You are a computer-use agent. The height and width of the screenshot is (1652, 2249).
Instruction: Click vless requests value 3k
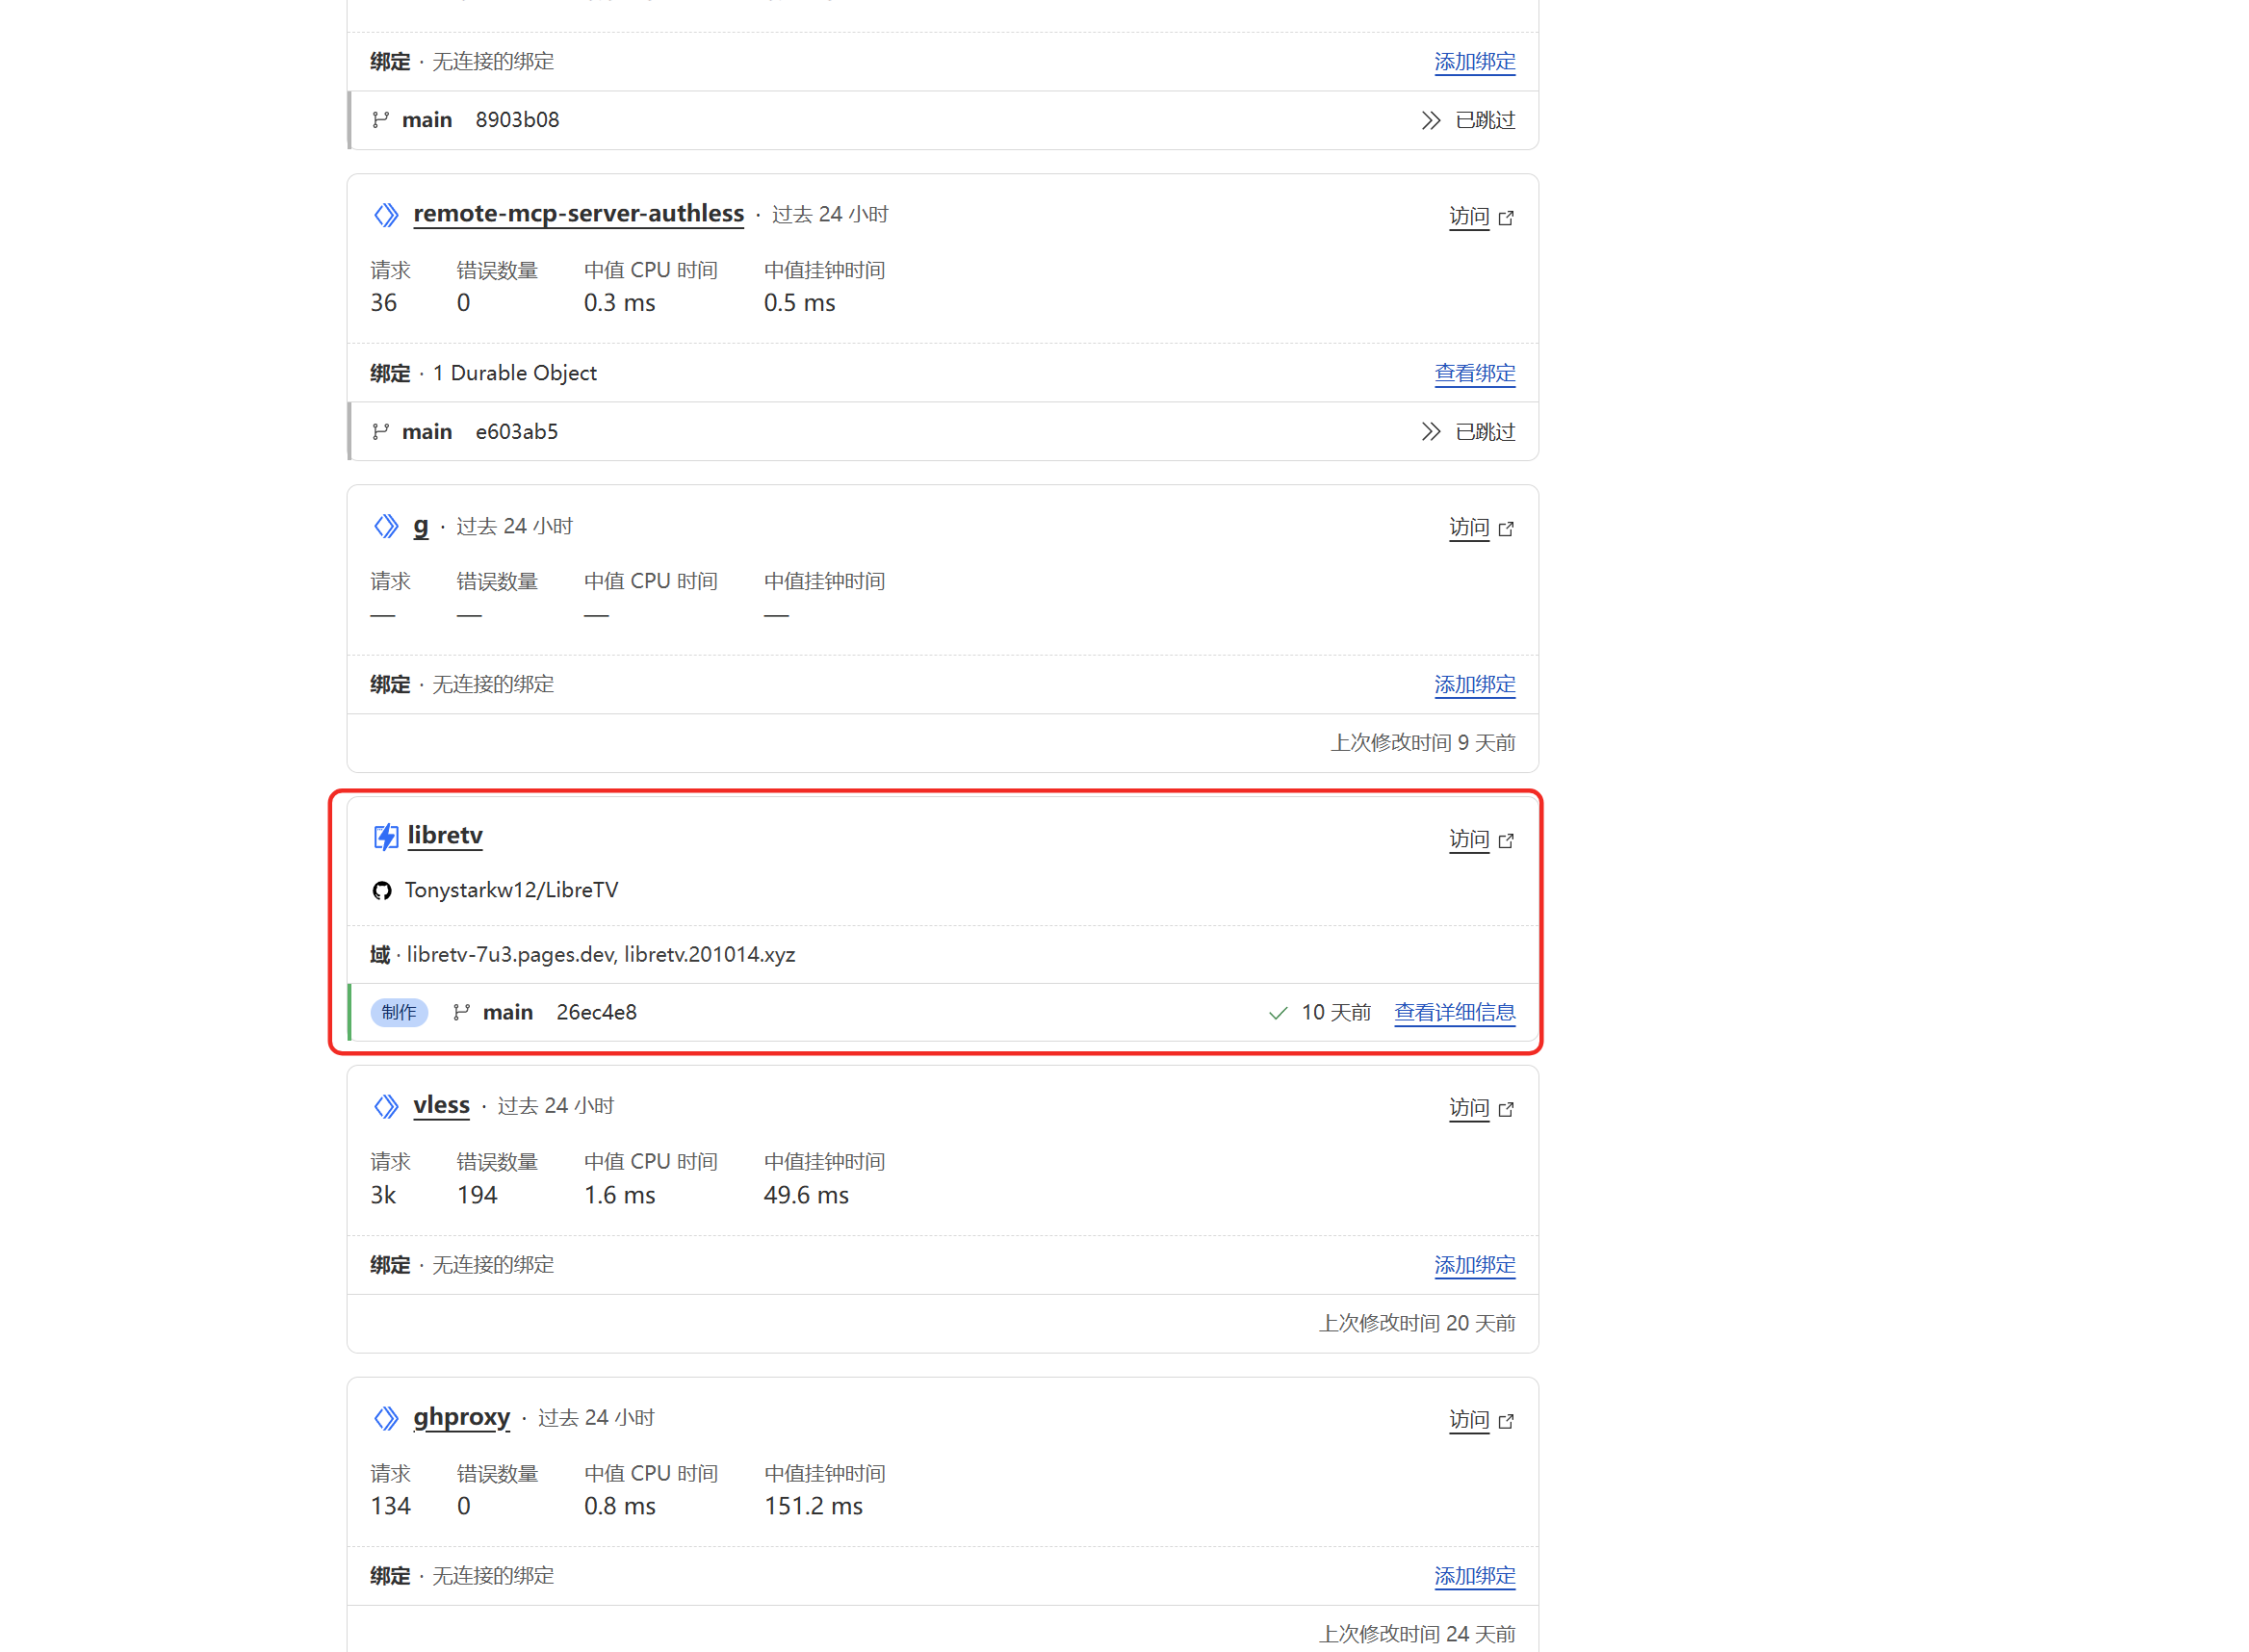383,1195
